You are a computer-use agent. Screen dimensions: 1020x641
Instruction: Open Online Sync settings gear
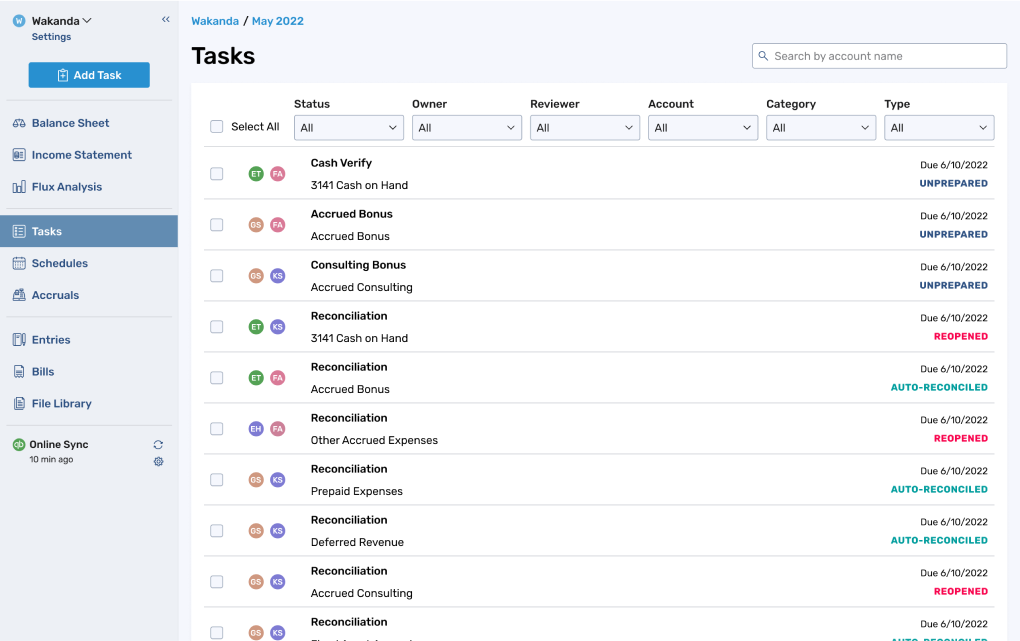point(158,462)
